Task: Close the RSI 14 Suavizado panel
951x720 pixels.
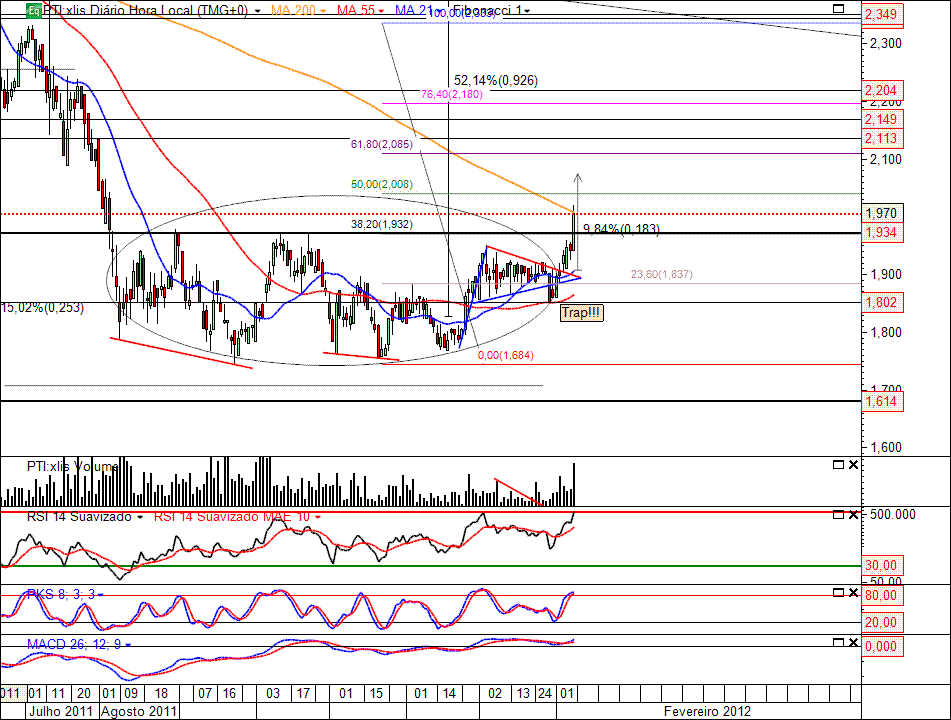Action: click(853, 514)
